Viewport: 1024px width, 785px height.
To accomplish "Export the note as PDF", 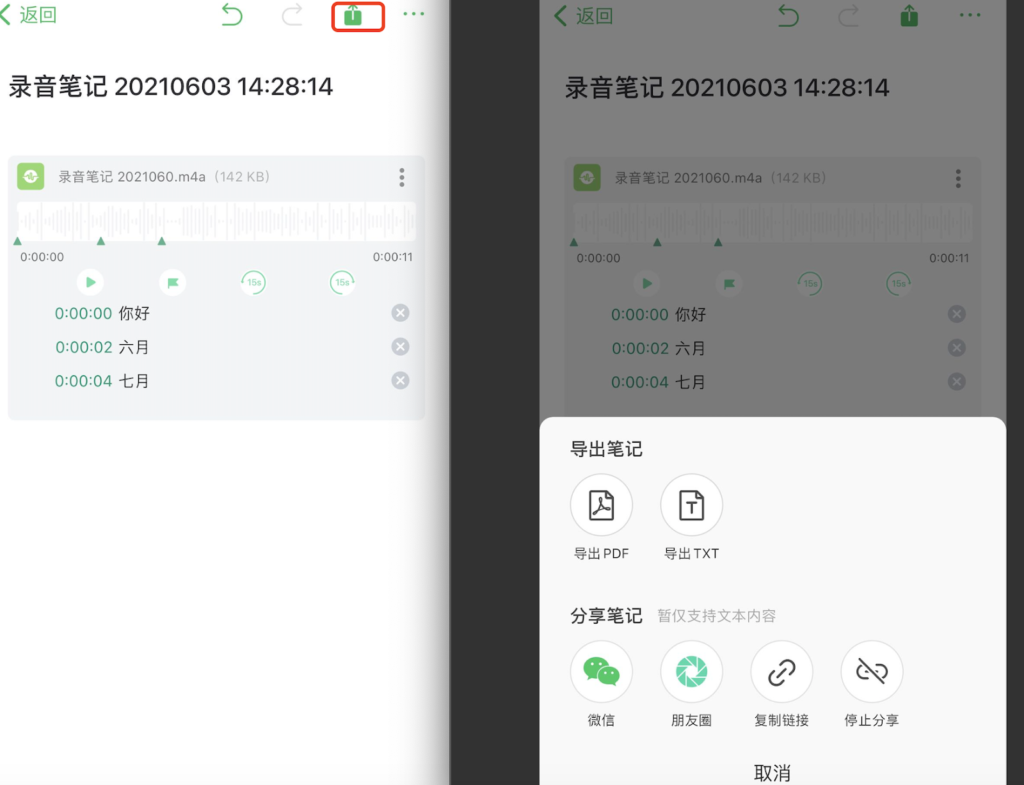I will coord(601,506).
